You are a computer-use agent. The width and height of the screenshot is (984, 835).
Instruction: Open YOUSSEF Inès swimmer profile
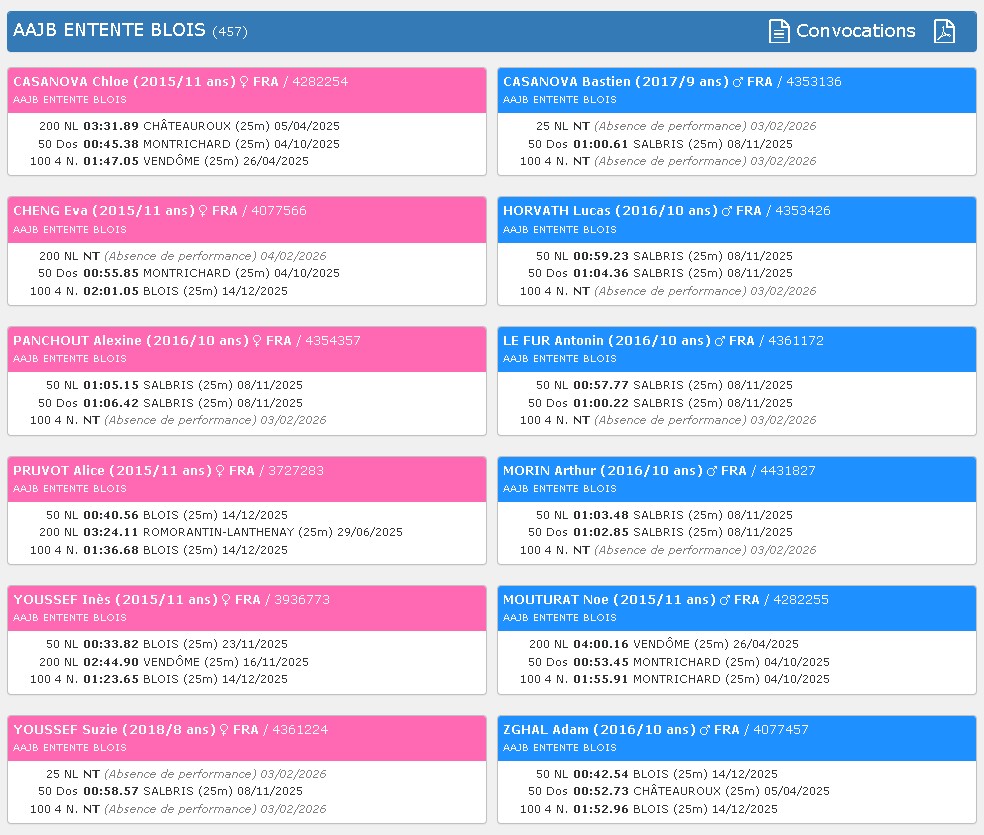coord(113,600)
